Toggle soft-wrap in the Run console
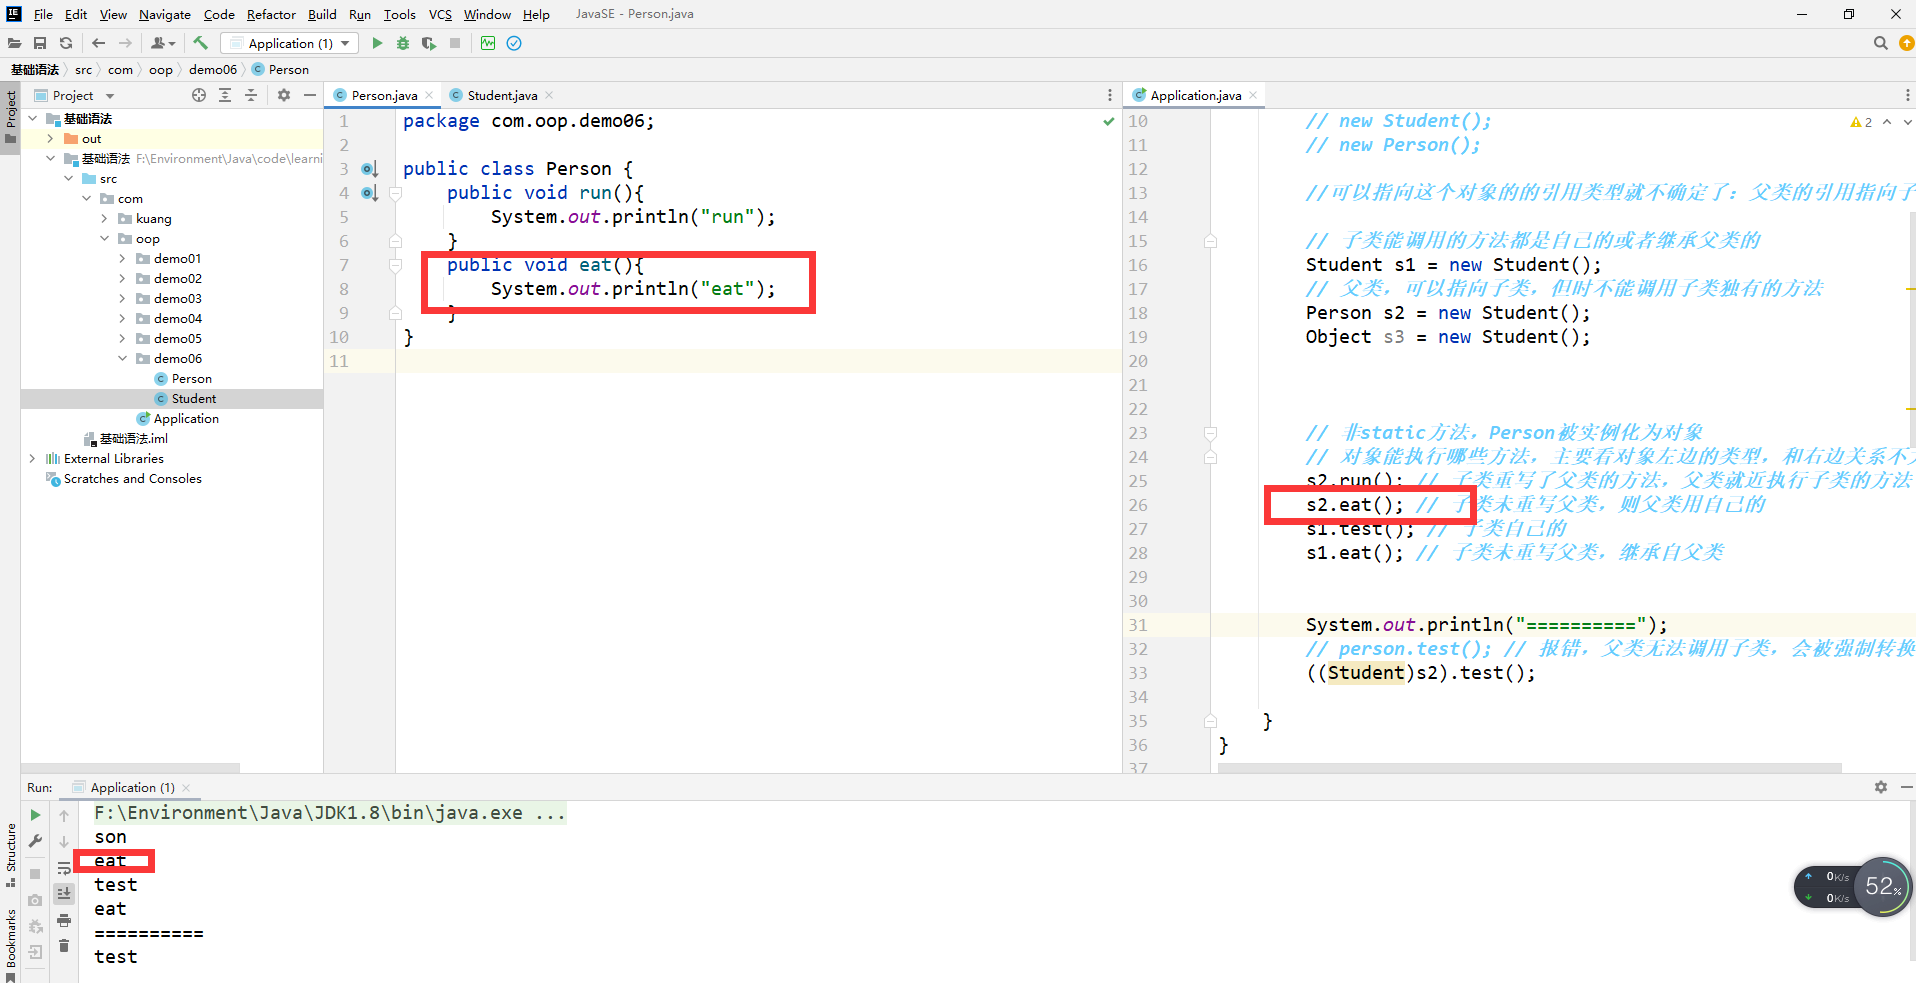Image resolution: width=1916 pixels, height=983 pixels. click(x=64, y=868)
